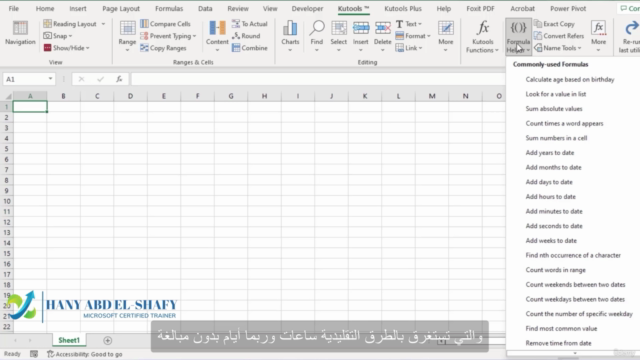Click the To Actual icon
The image size is (640, 360).
tap(236, 24)
